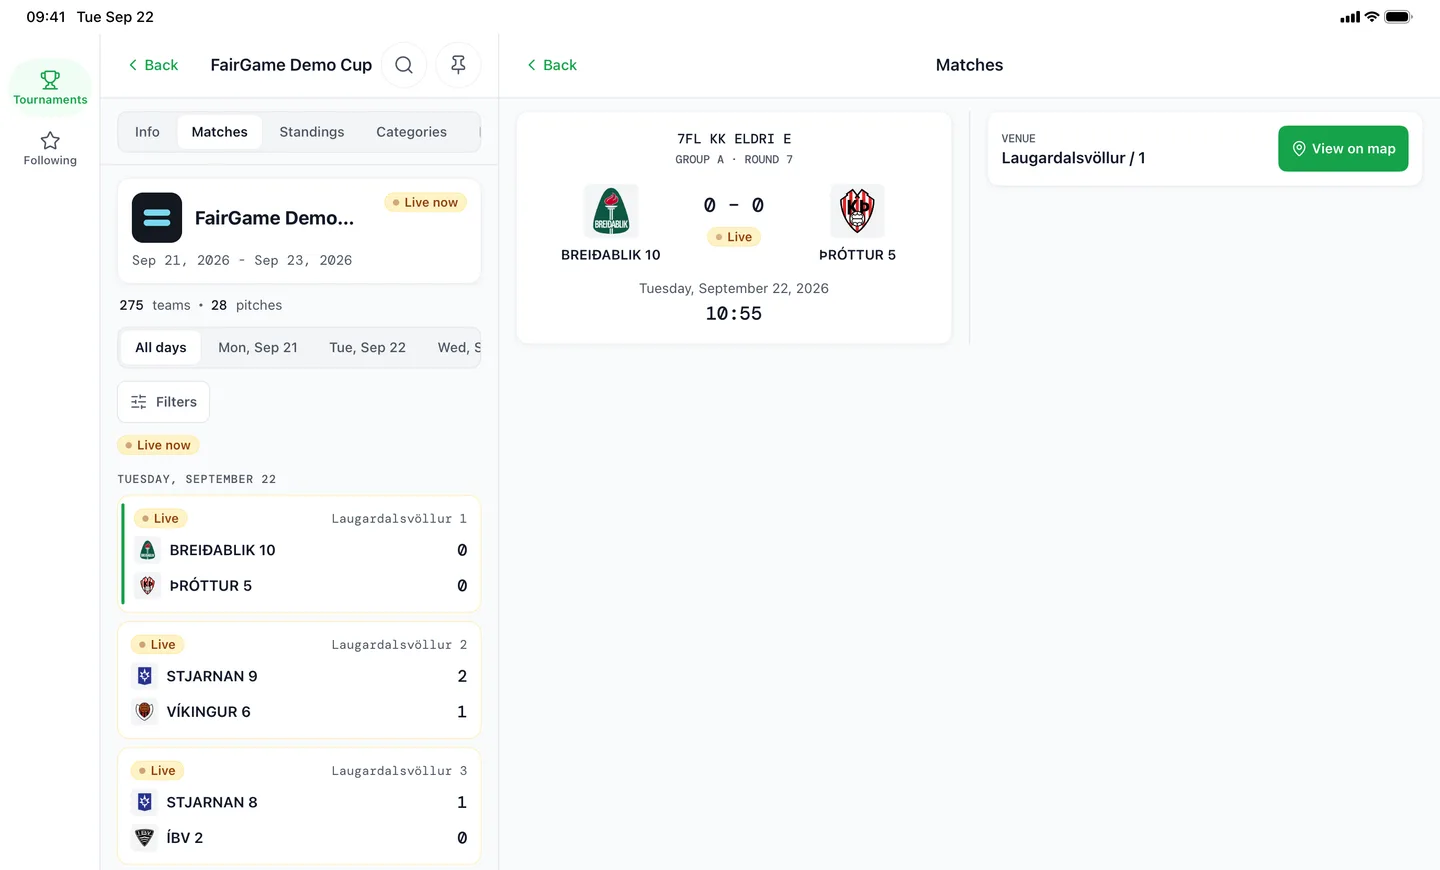Open the STJARNAN 8 match row
Screen dimensions: 1440x870
pos(299,802)
